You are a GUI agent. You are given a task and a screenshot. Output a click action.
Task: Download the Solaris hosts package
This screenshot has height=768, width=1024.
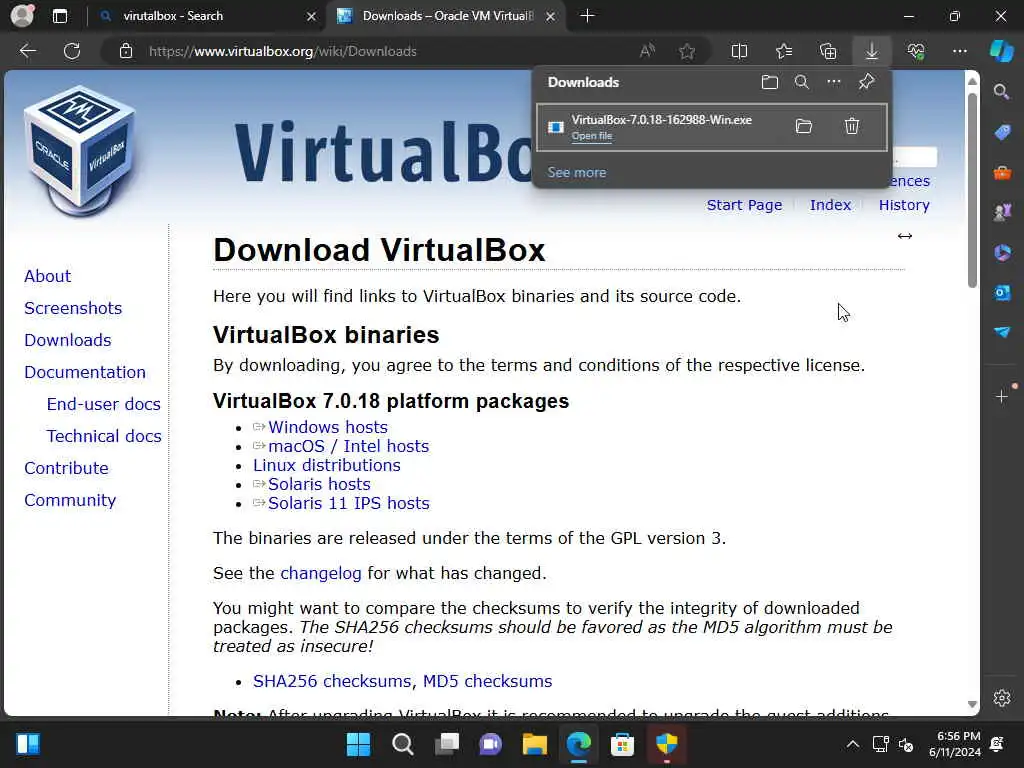pos(319,484)
